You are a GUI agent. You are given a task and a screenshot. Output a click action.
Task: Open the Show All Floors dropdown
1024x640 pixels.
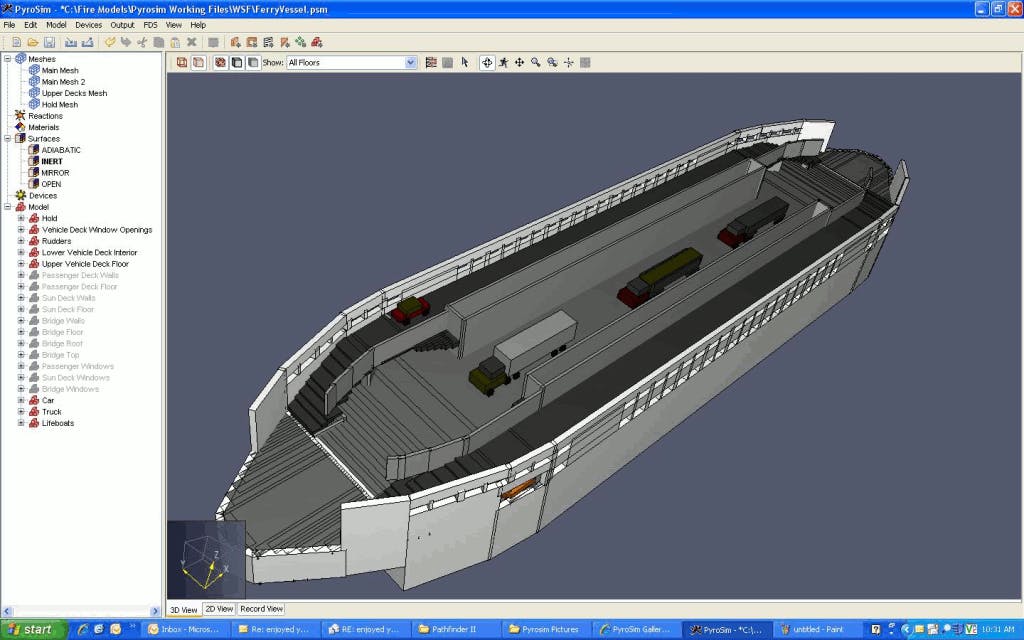[x=410, y=62]
